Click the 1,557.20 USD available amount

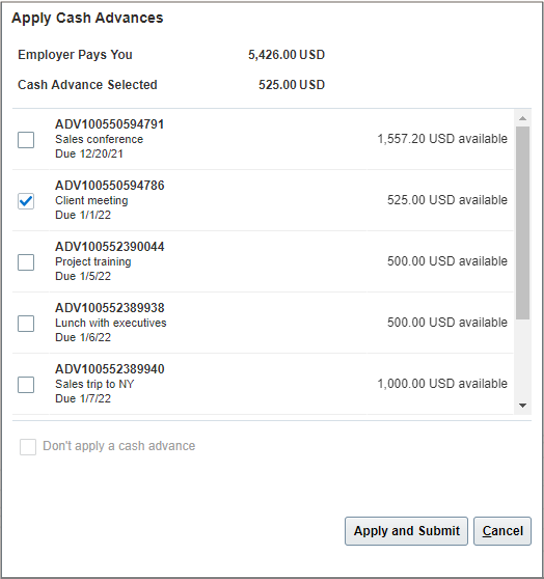[442, 139]
